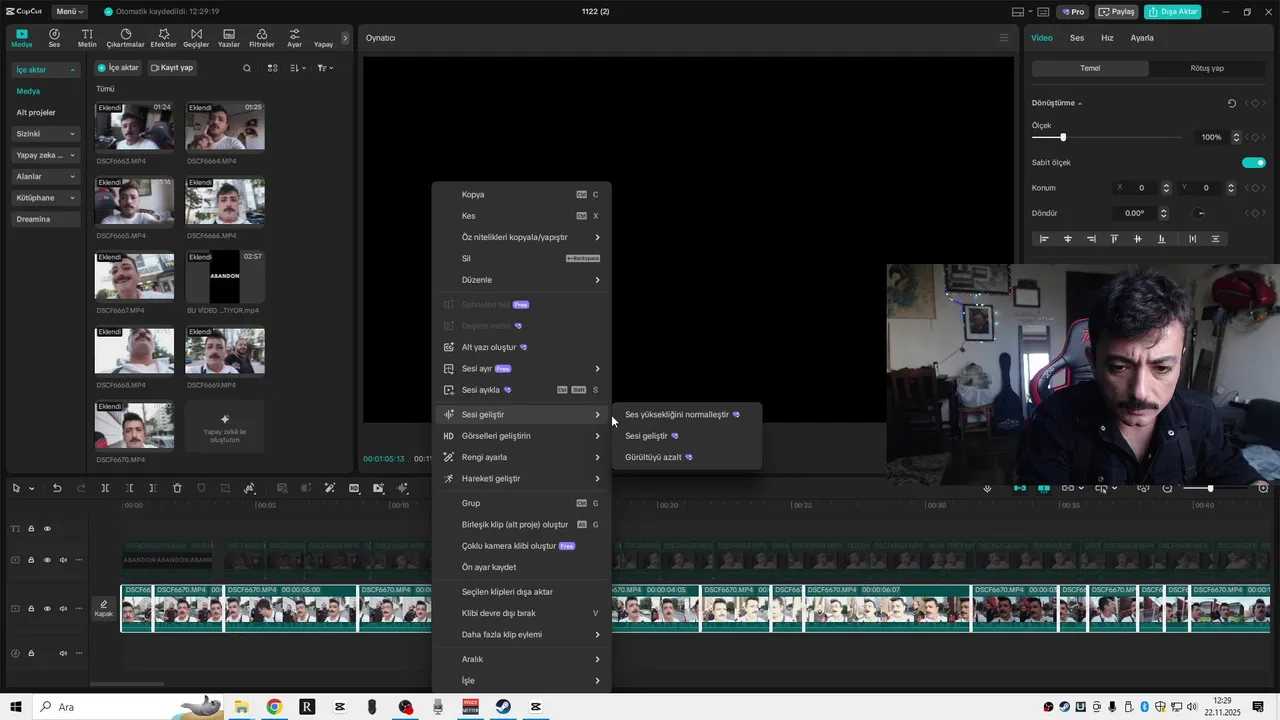The image size is (1280, 720).
Task: Open Dreamina in the sidebar
Action: tap(45, 219)
